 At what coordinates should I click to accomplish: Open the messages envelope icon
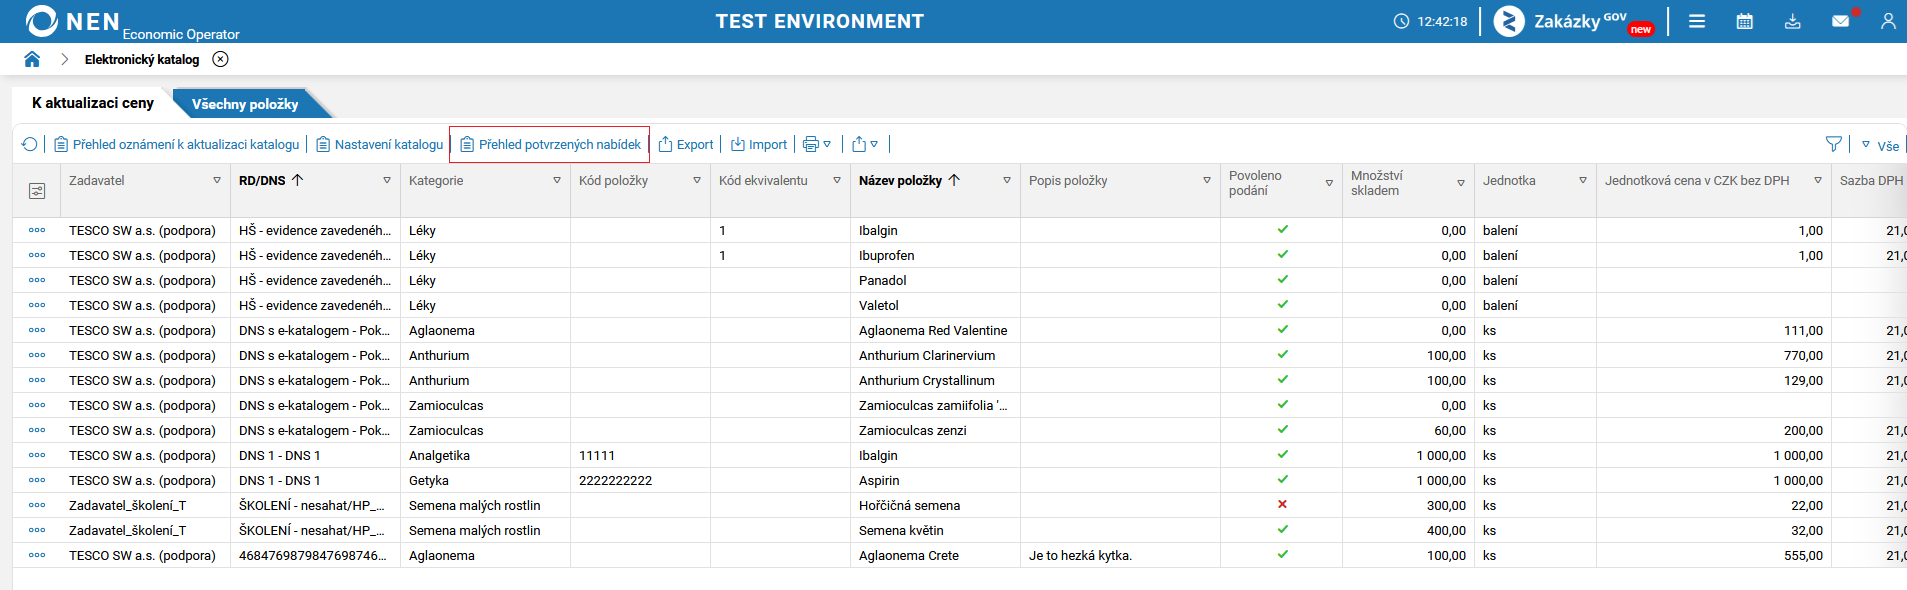(x=1840, y=21)
